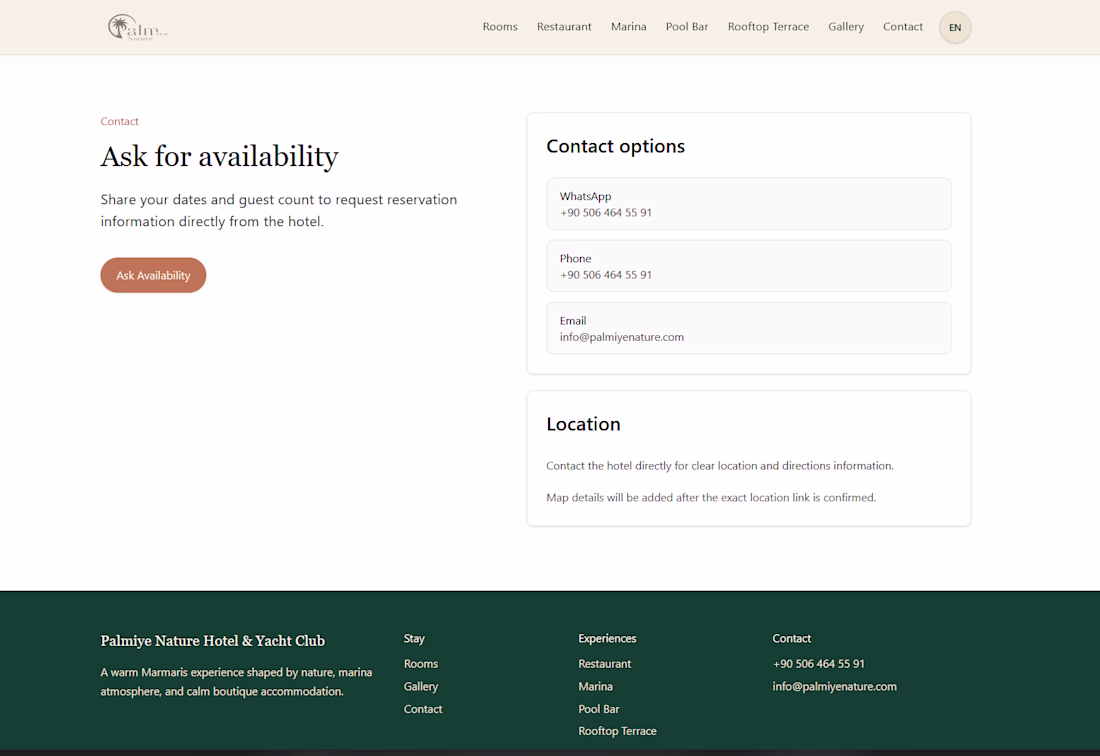
Task: Click the 'A warm Marmaris experience' footer description
Action: coord(236,682)
